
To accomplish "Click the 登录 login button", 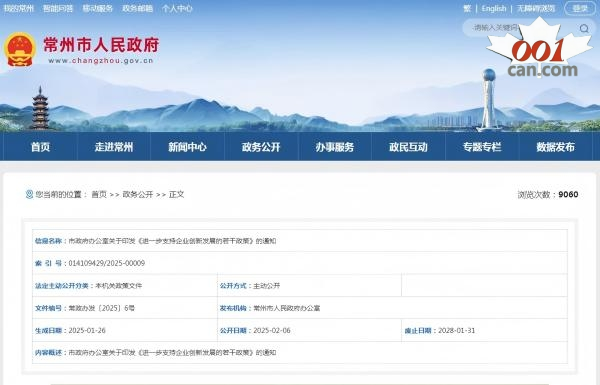I will coord(580,8).
